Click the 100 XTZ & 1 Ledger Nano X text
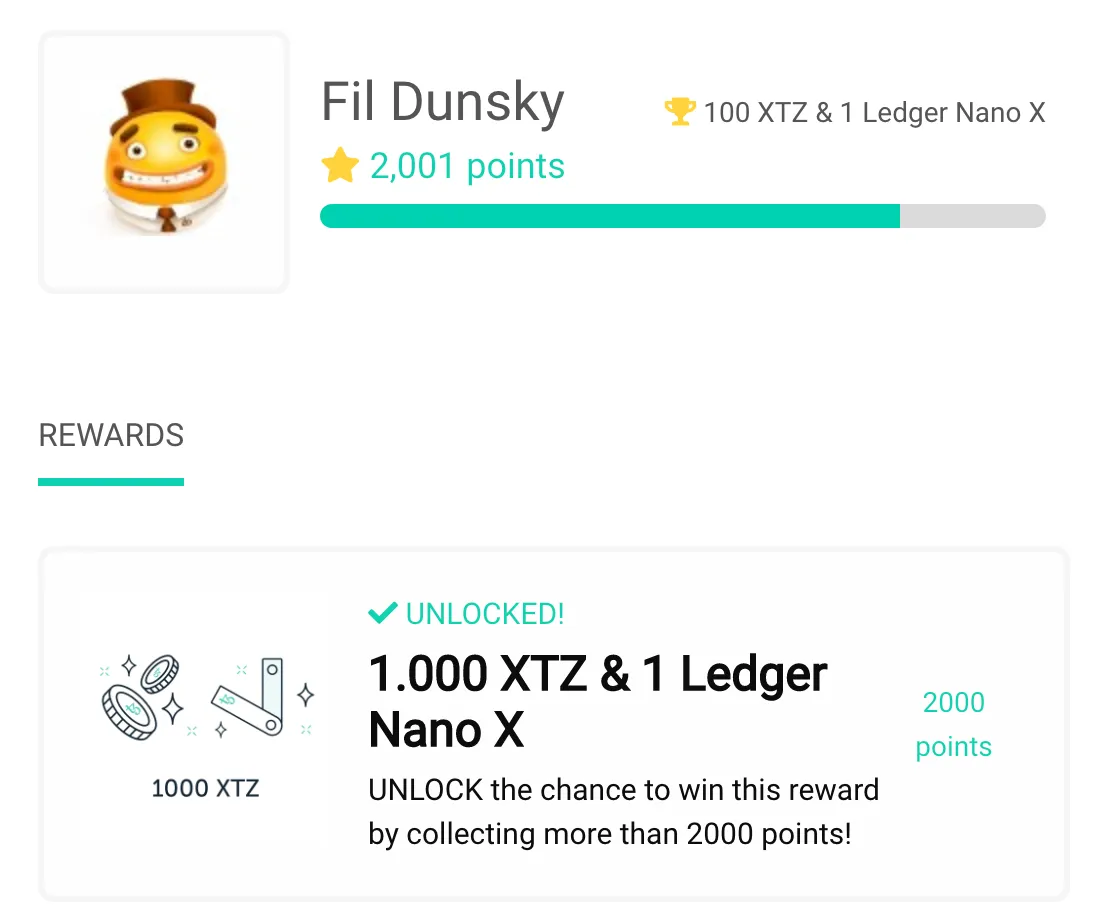Viewport: 1118px width, 922px height. (x=874, y=113)
